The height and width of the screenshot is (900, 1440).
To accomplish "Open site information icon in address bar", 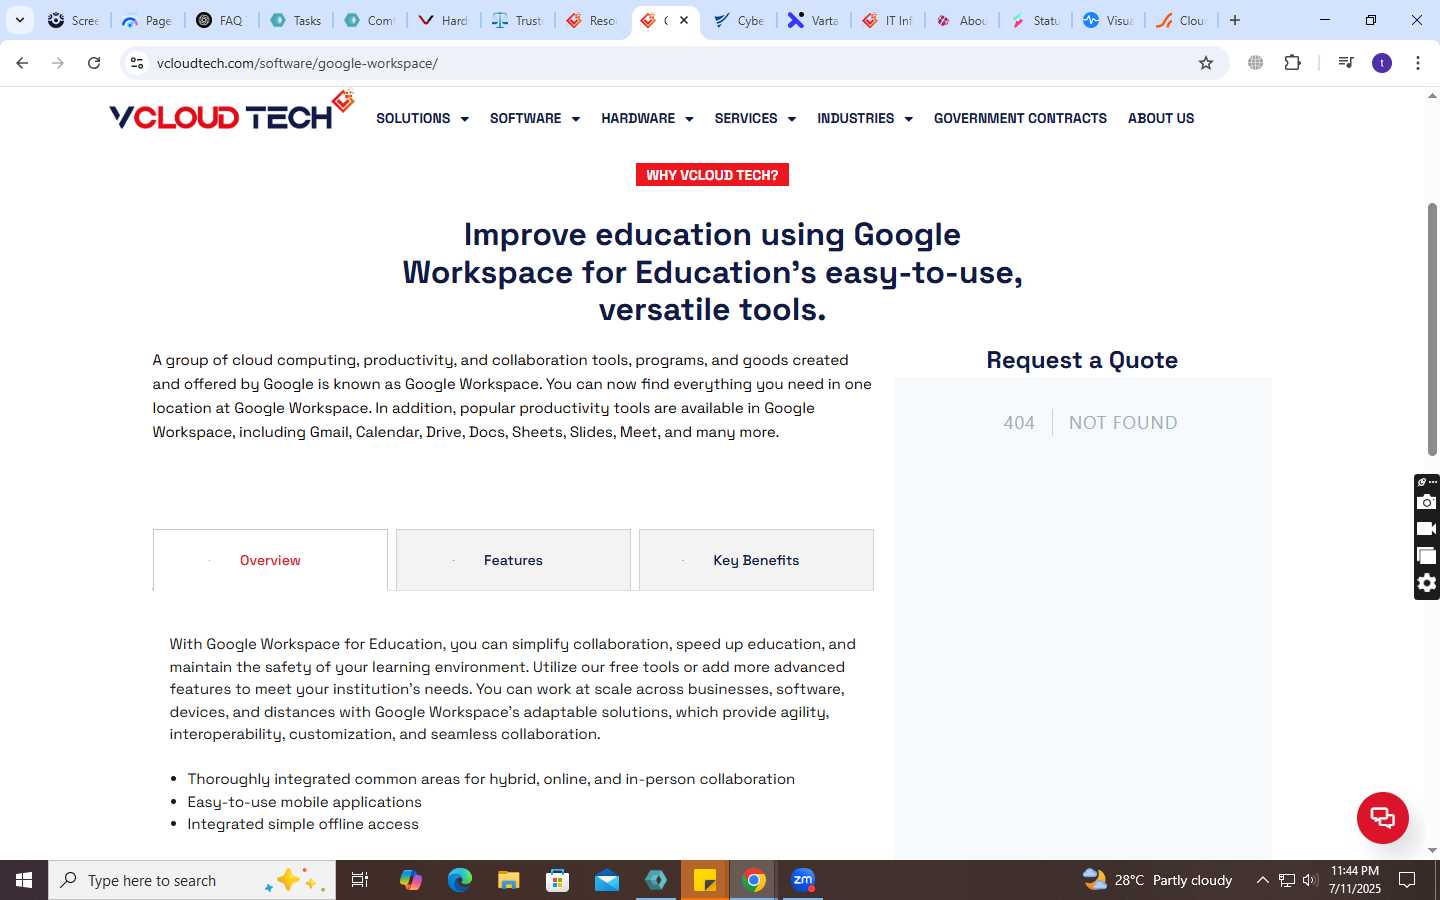I will 137,63.
